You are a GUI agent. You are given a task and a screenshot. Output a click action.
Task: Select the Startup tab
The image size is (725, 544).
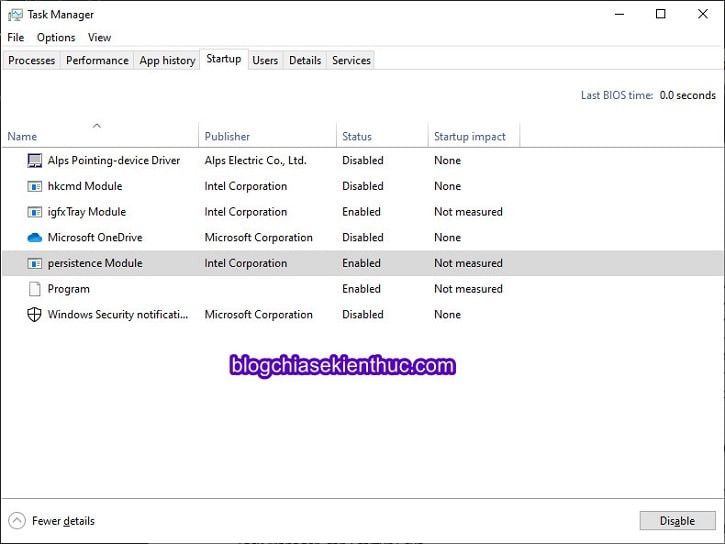(224, 59)
